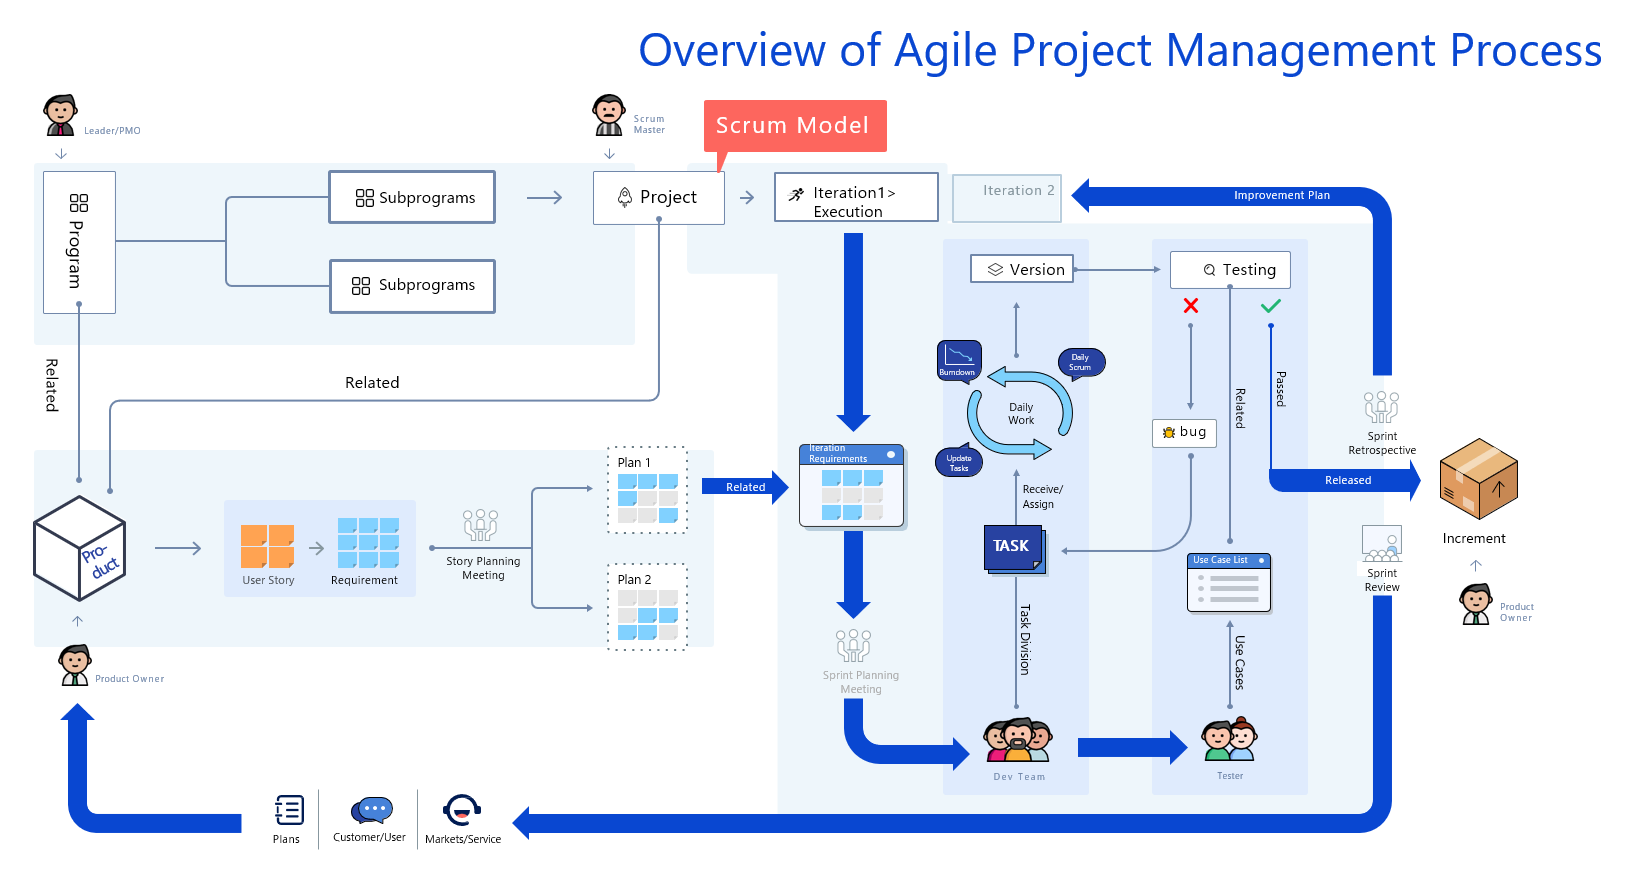This screenshot has height=872, width=1628.
Task: Open the Plans list icon
Action: tap(288, 810)
